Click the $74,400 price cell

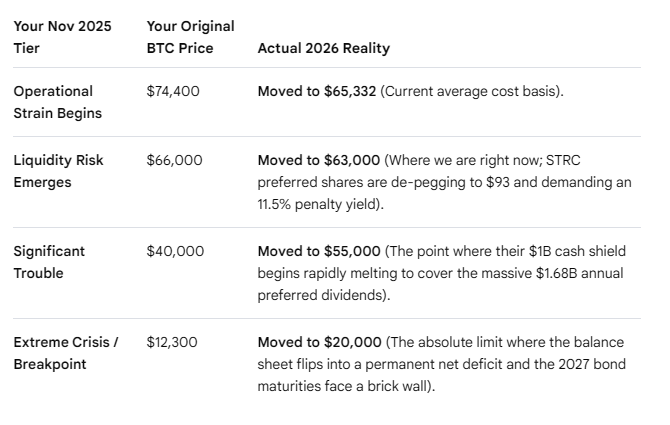[173, 91]
